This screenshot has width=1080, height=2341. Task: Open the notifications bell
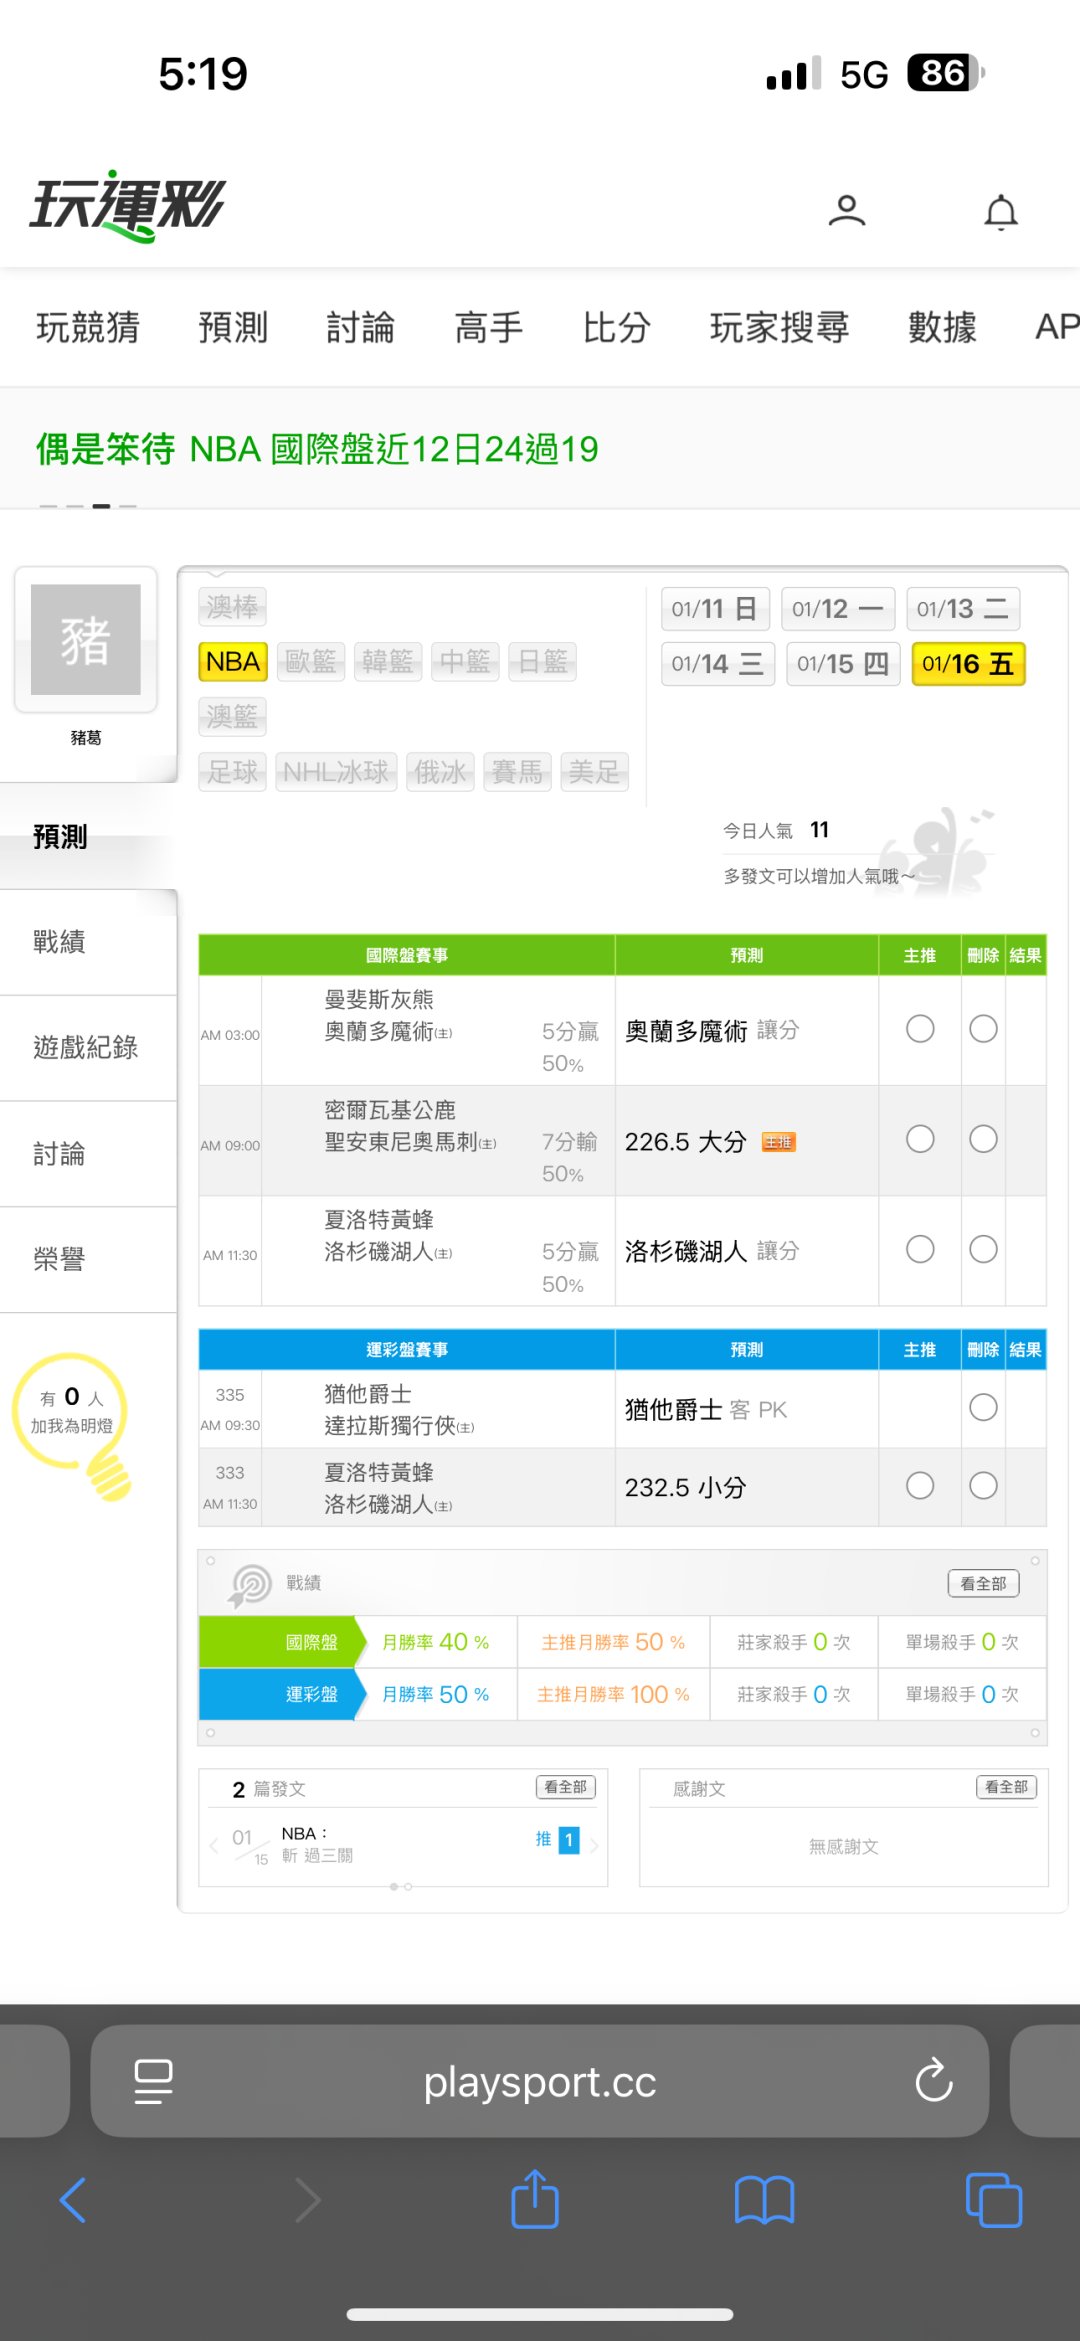tap(1001, 212)
